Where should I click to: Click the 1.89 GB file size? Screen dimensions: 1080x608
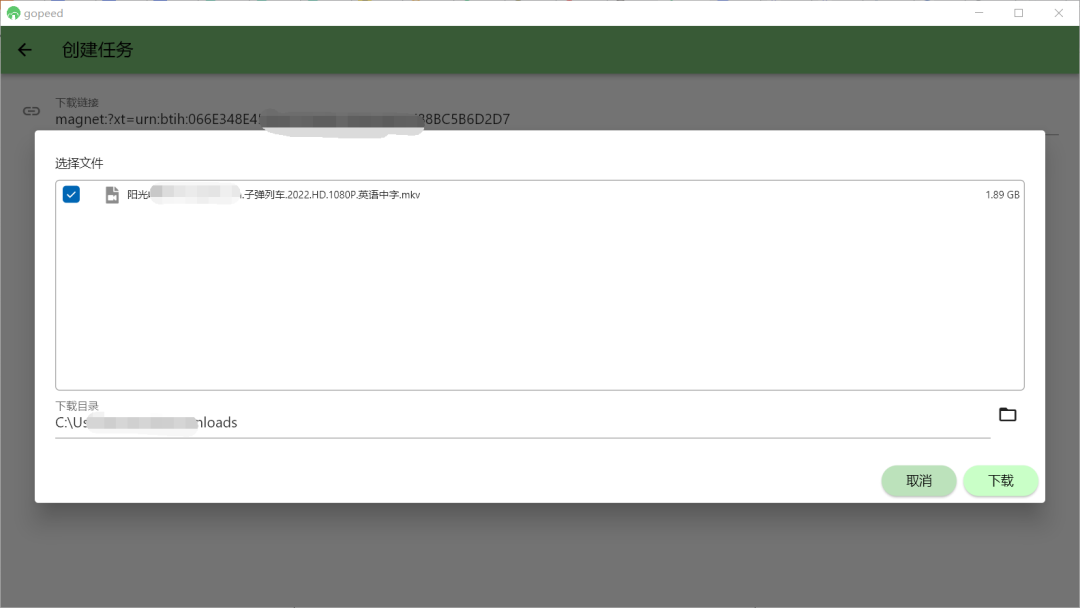pos(1002,195)
